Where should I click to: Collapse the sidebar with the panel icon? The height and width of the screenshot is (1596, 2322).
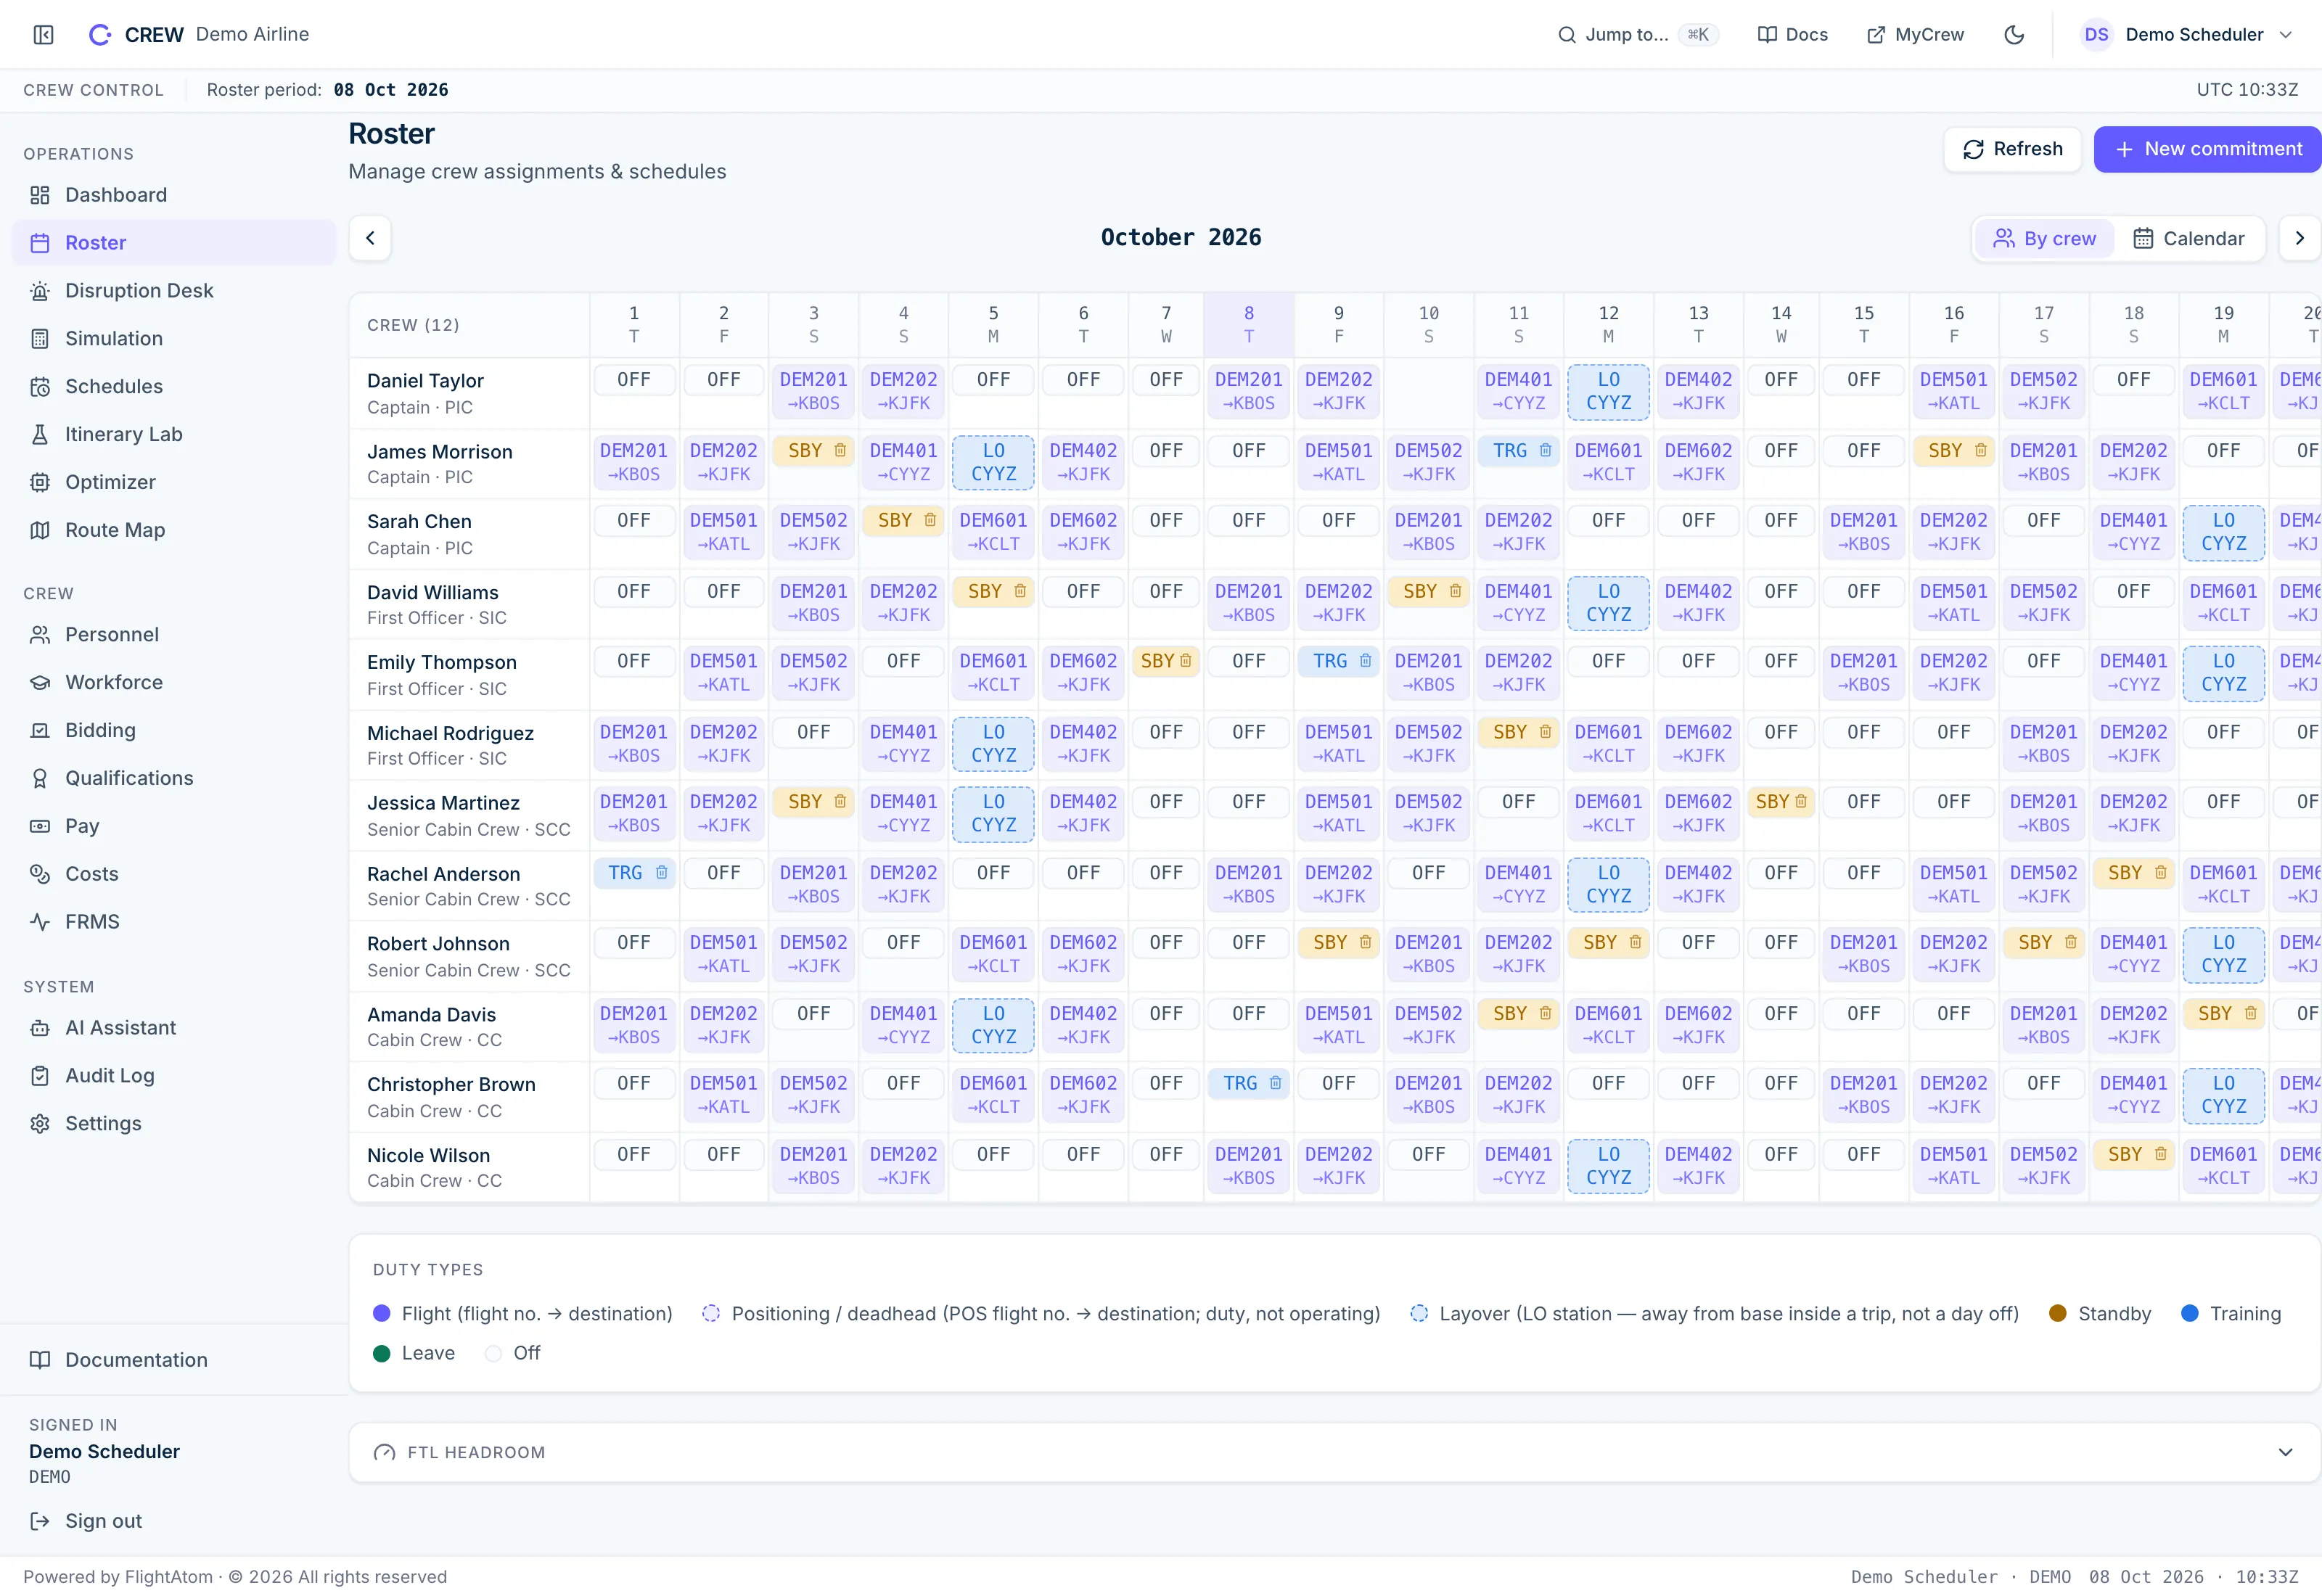(x=43, y=35)
